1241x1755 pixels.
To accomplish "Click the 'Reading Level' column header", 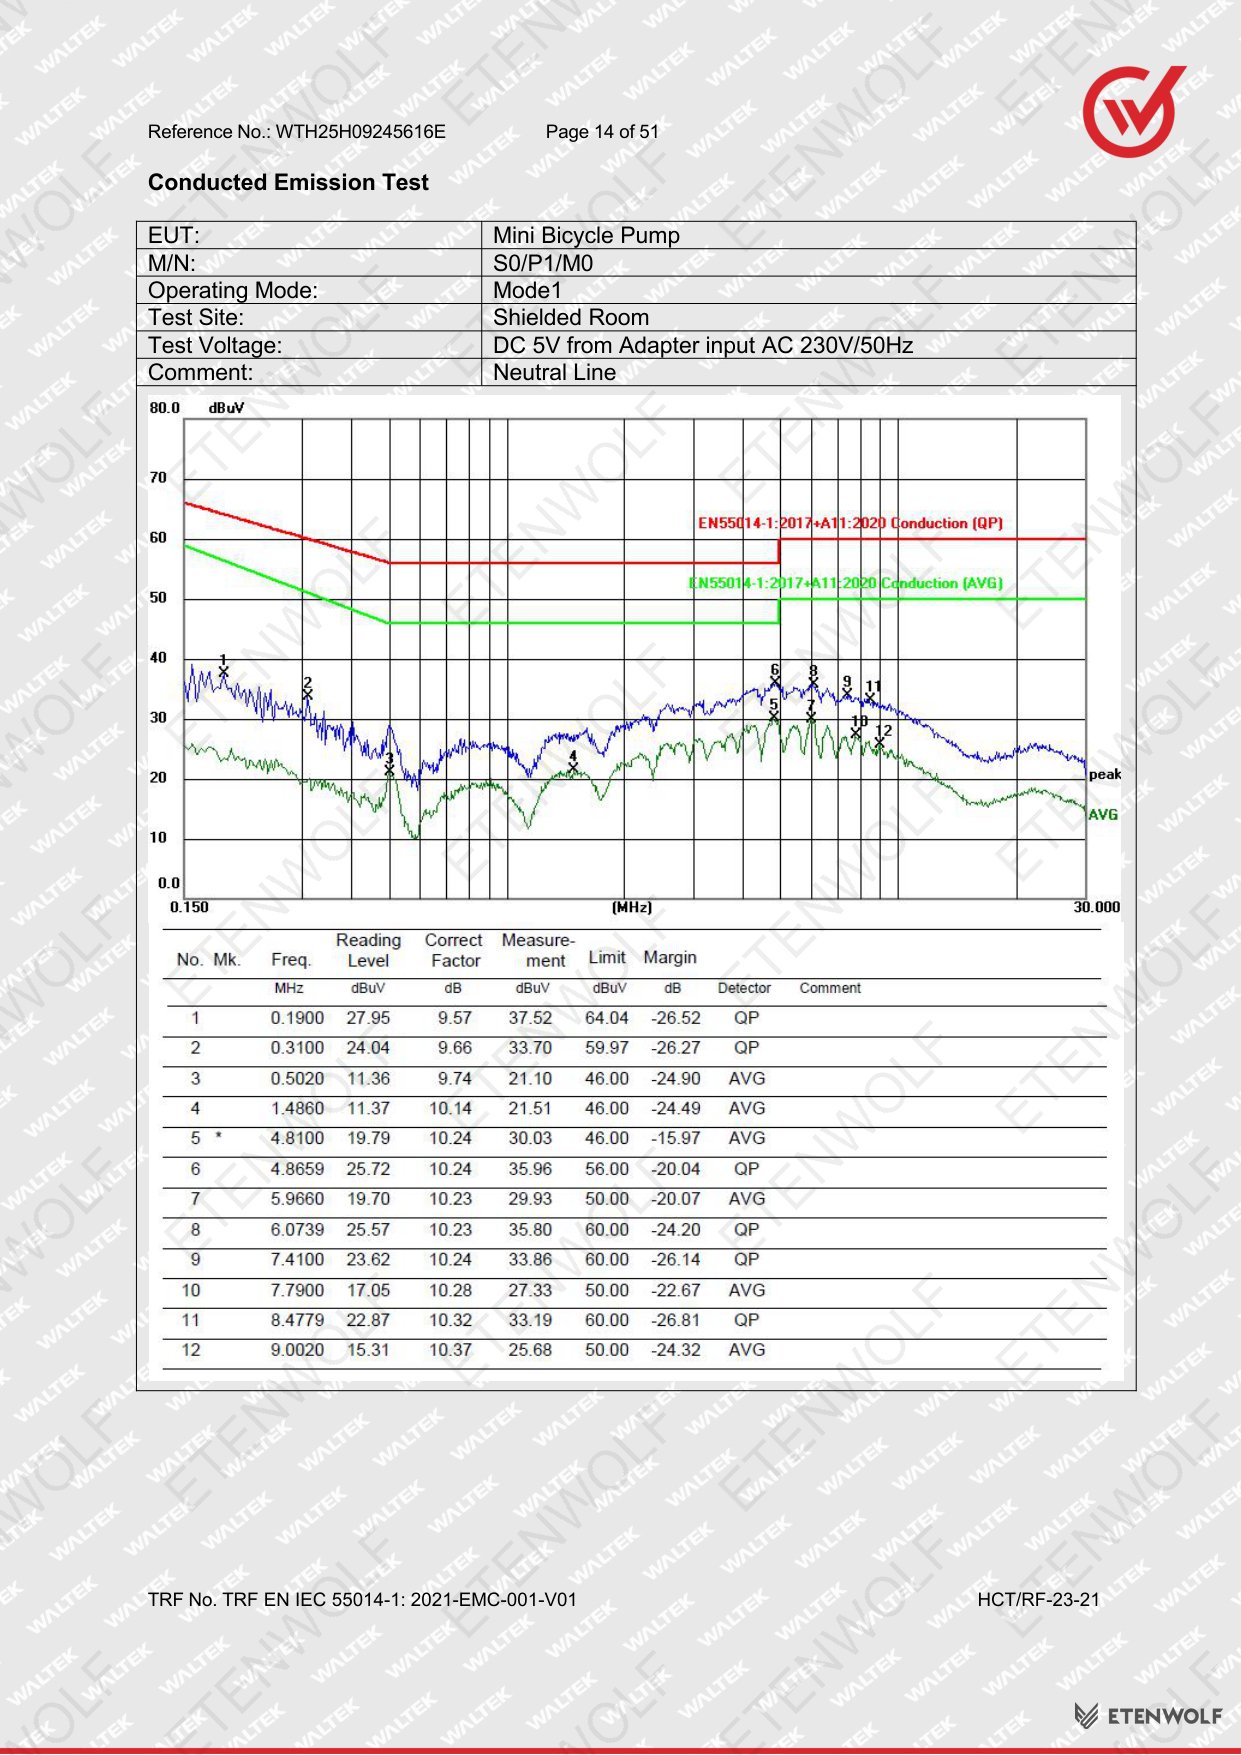I will point(368,950).
